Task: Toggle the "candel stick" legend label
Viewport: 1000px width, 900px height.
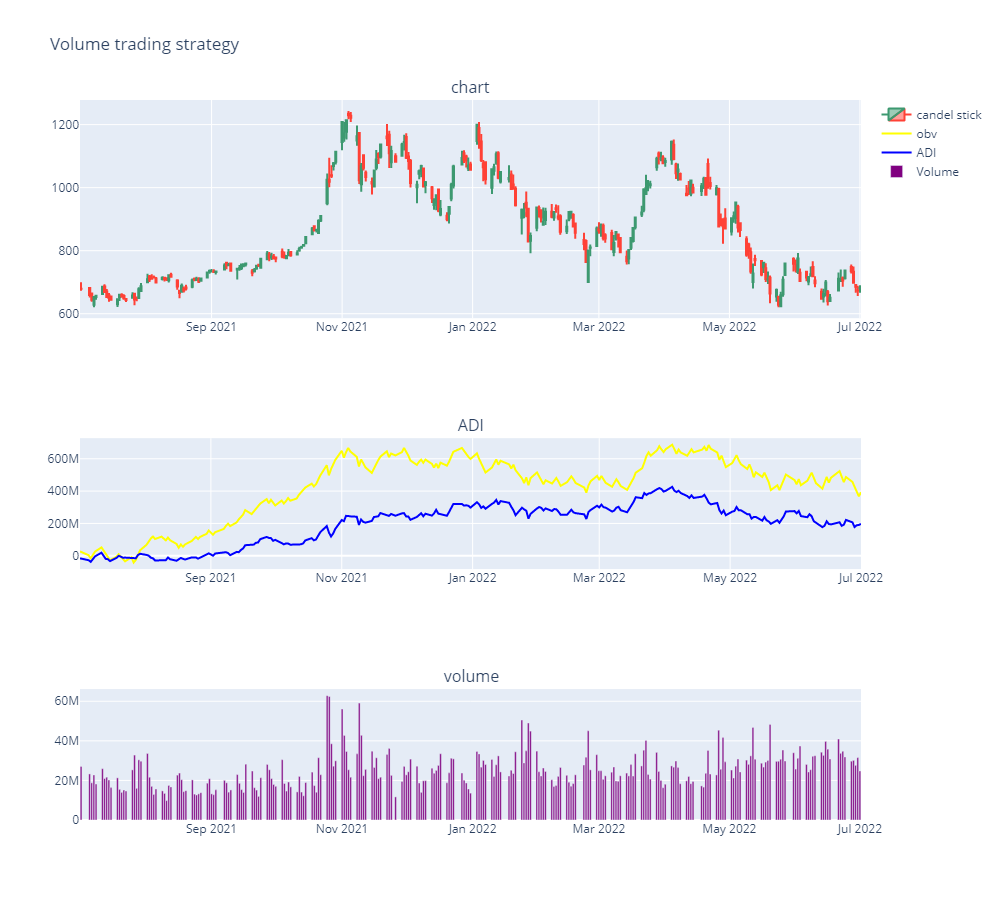Action: [948, 115]
